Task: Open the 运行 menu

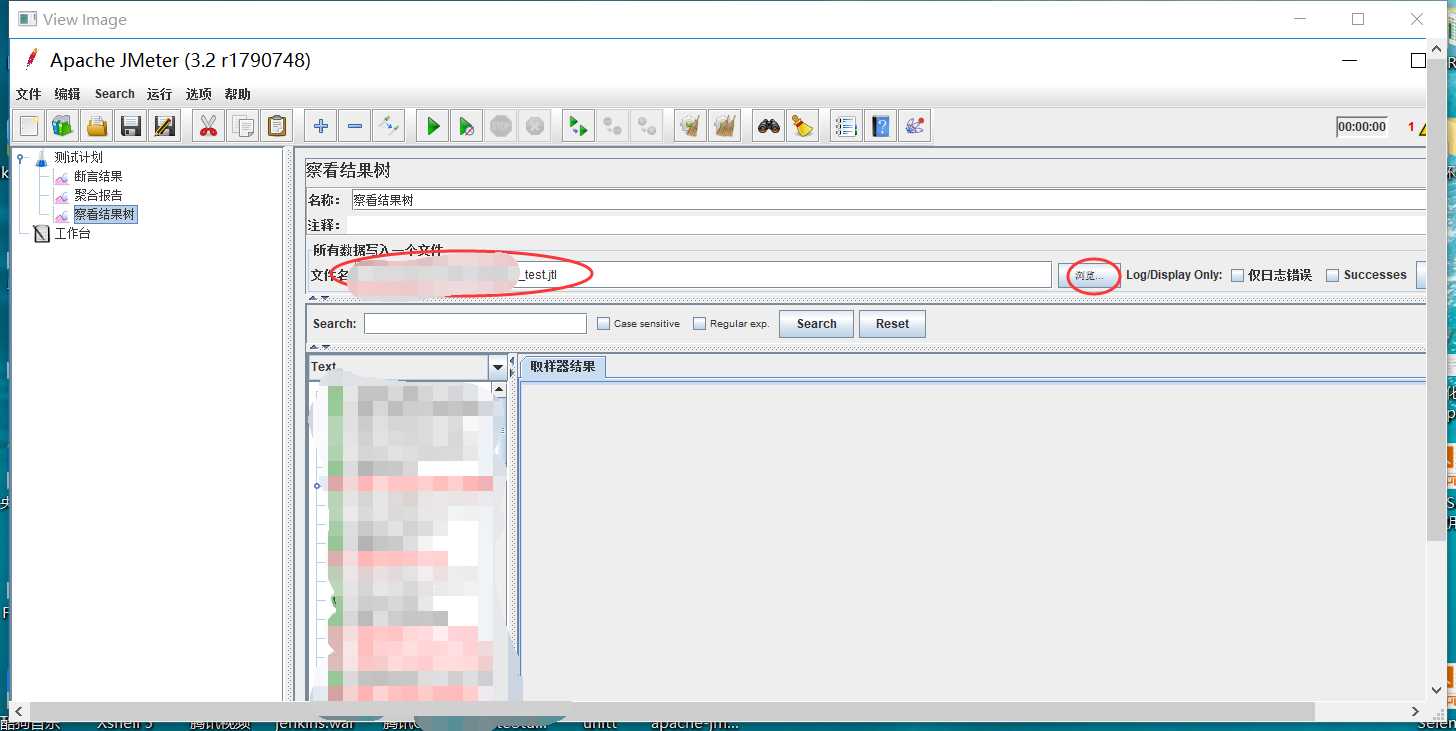Action: click(159, 94)
